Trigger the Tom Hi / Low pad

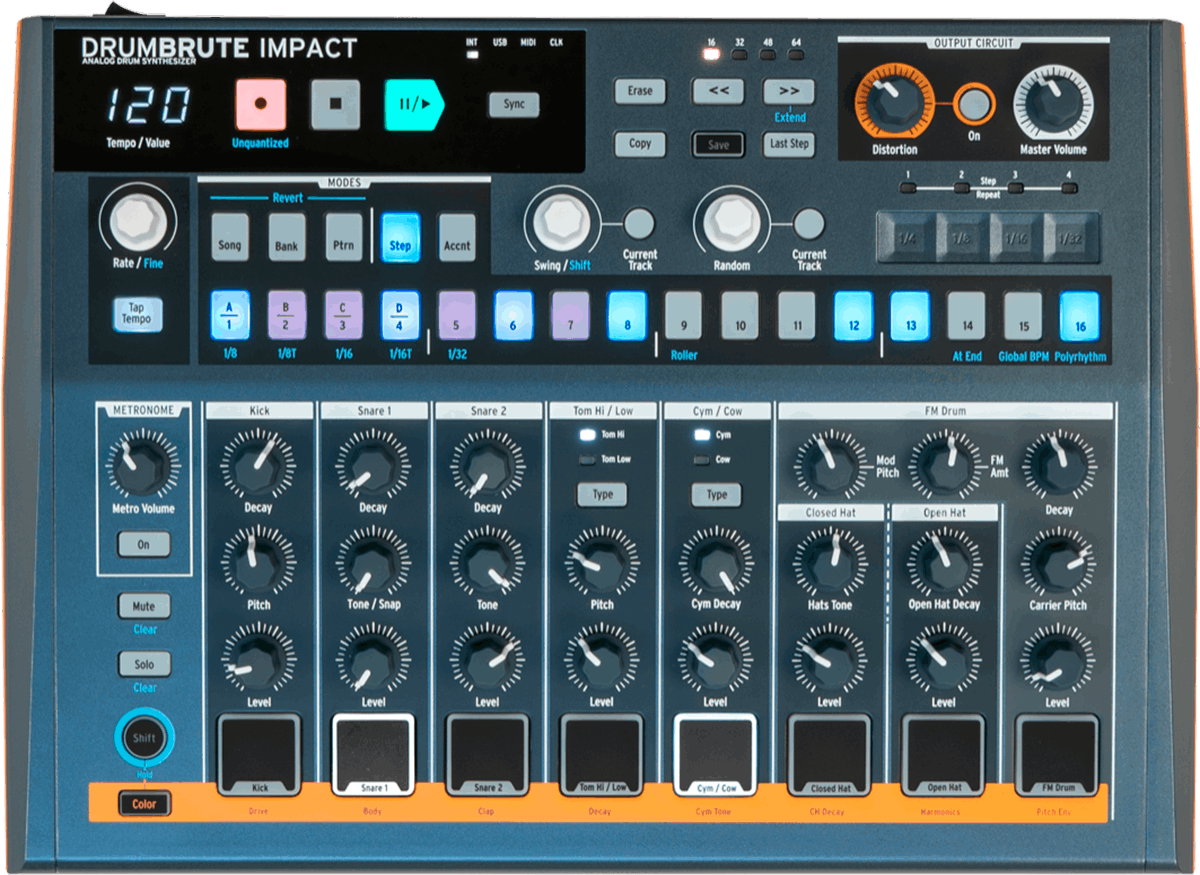(x=602, y=755)
